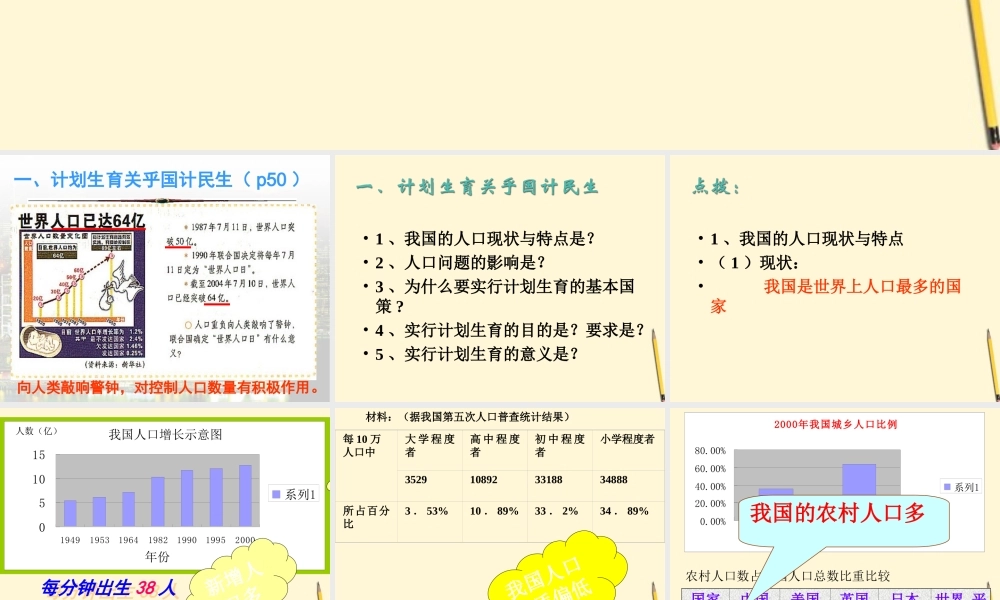Click 材料：（据我国第五次人口普查统计结果）
Screen dimensions: 1000x600
click(467, 417)
